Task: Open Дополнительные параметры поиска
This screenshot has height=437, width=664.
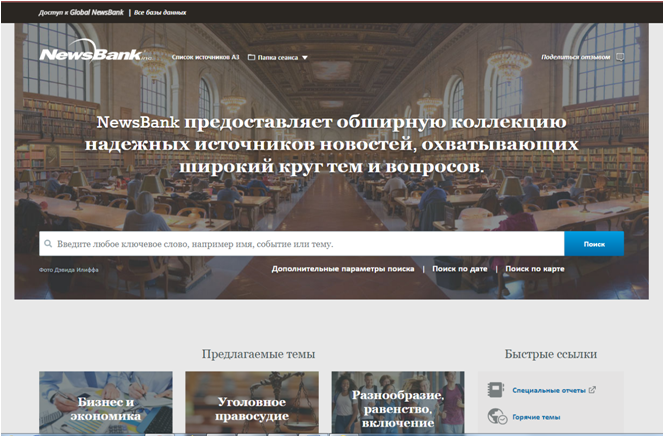Action: point(343,269)
